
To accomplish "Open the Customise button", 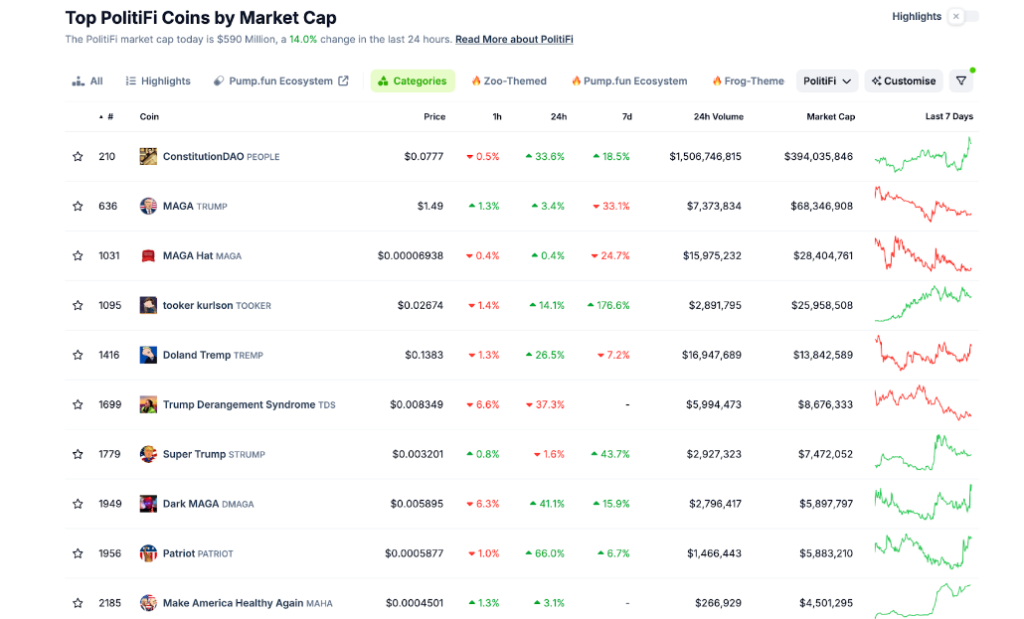I will point(903,81).
